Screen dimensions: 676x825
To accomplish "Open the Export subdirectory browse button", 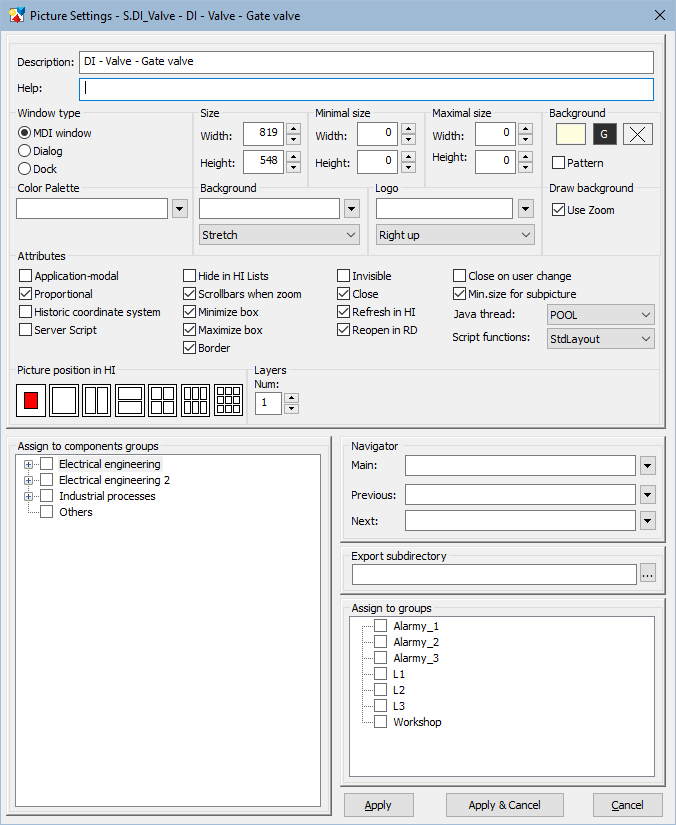I will (648, 574).
